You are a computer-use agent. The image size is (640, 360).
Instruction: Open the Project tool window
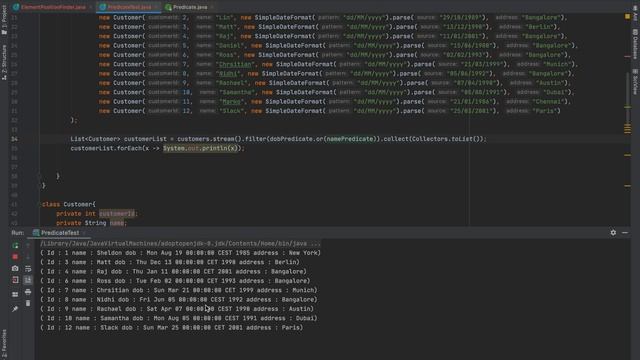click(4, 20)
